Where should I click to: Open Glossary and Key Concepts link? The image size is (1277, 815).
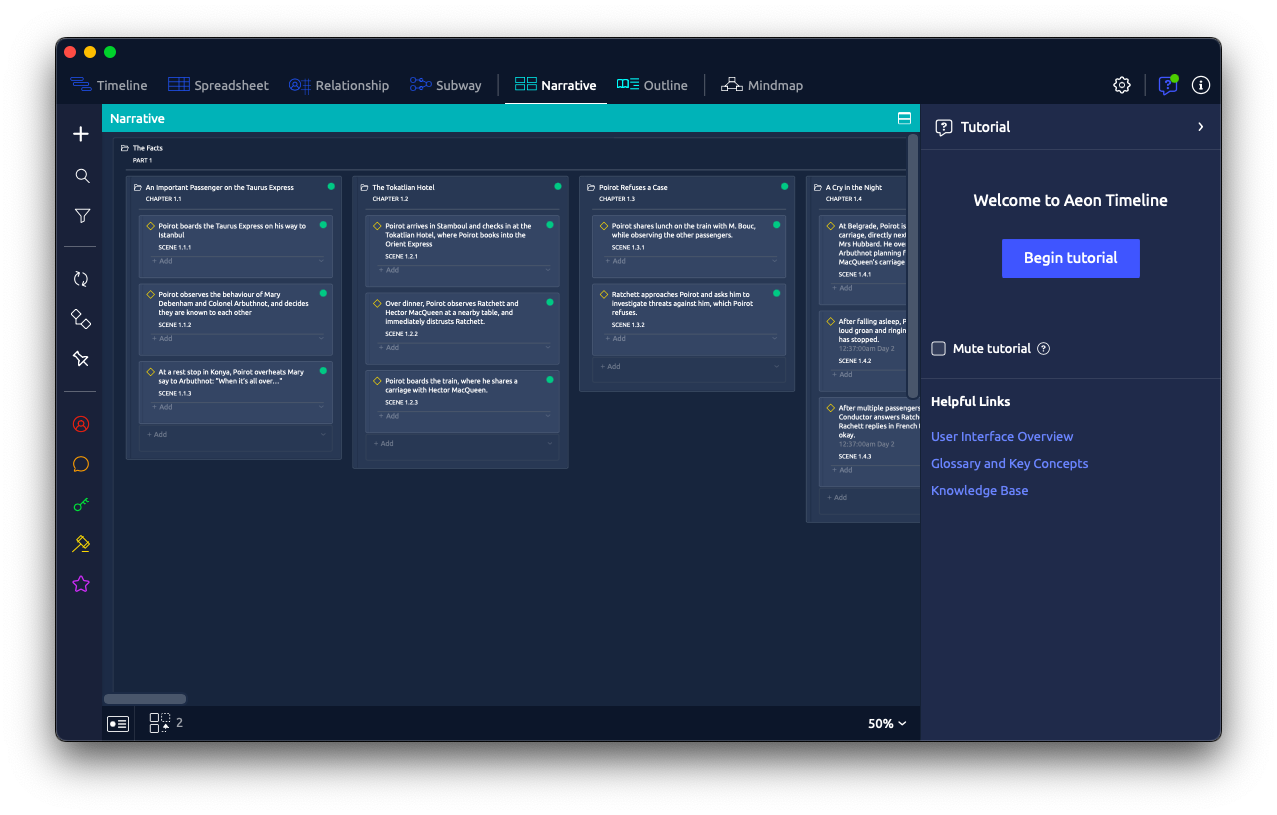click(1009, 464)
